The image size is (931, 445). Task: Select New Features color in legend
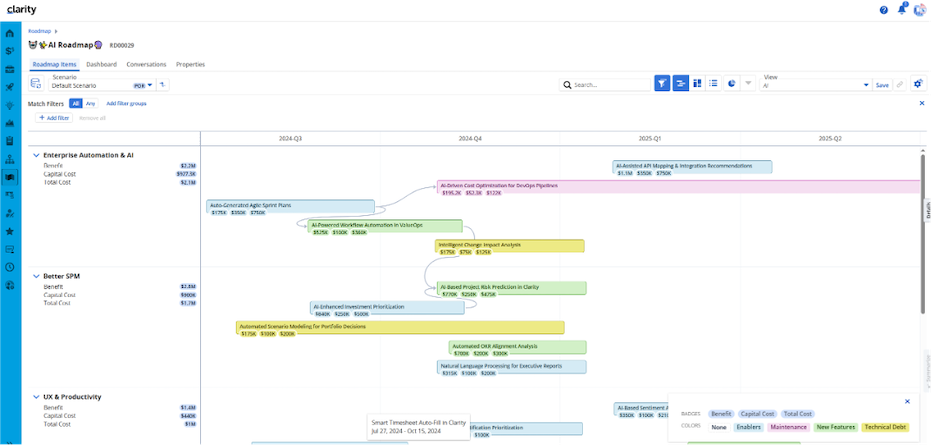click(x=835, y=427)
